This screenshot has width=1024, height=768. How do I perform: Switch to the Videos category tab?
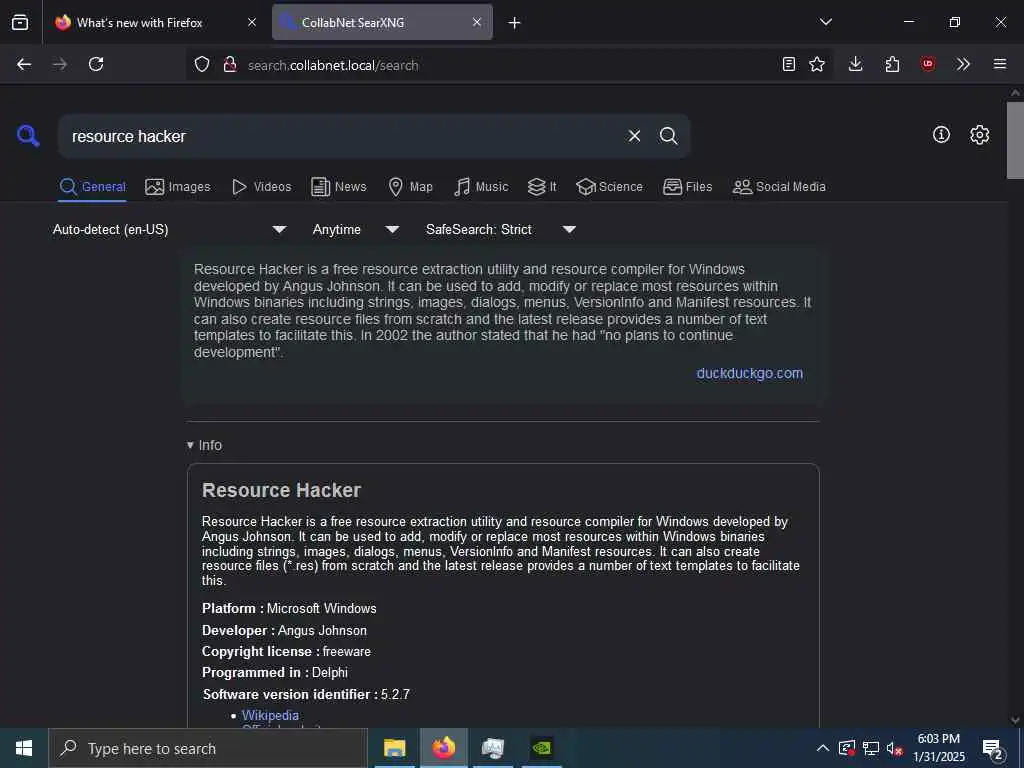(261, 187)
